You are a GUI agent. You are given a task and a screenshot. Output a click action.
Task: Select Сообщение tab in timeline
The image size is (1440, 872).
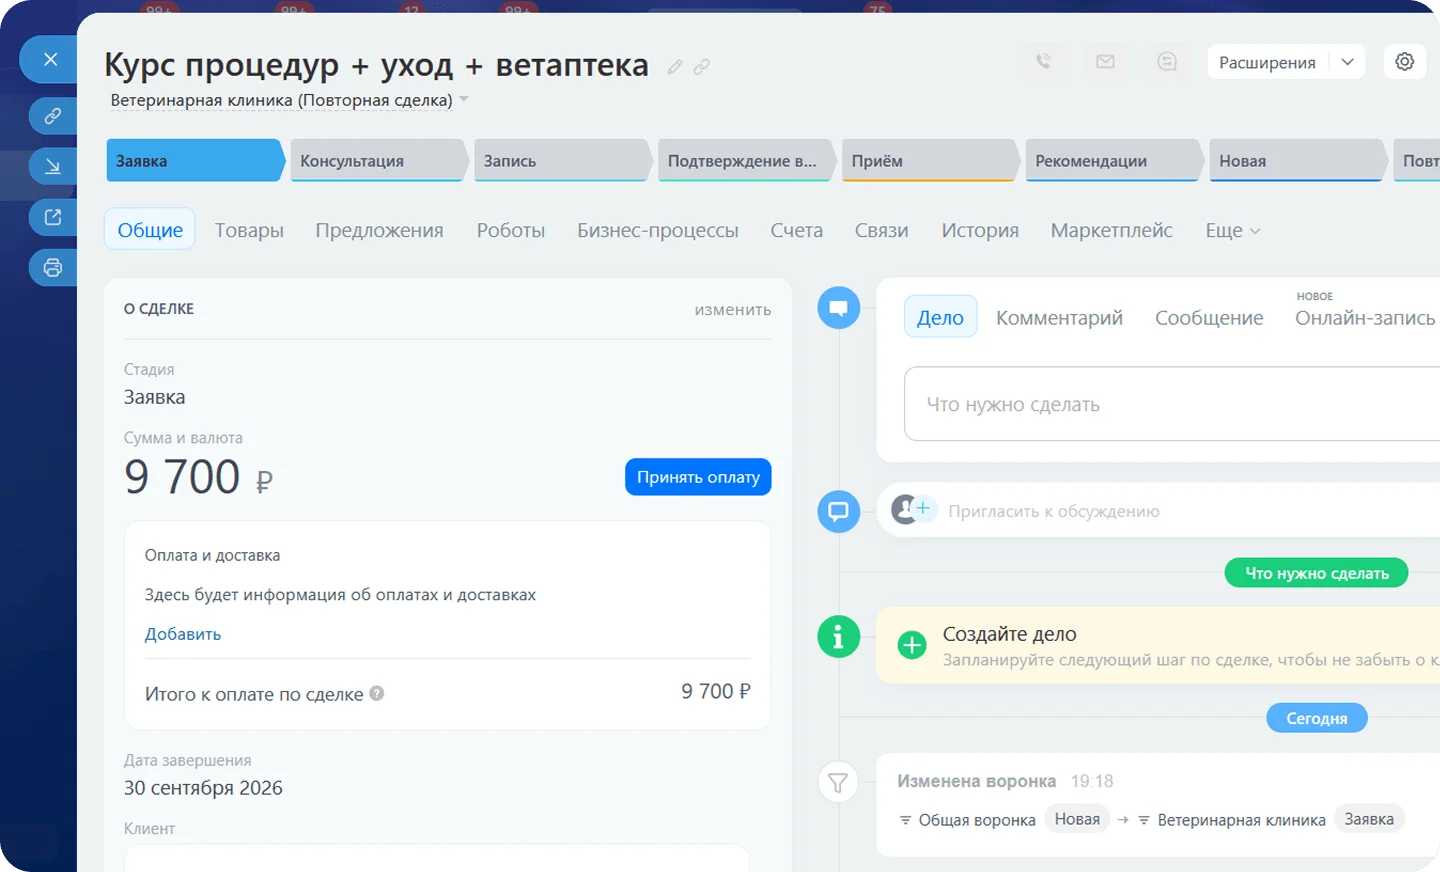click(1209, 318)
